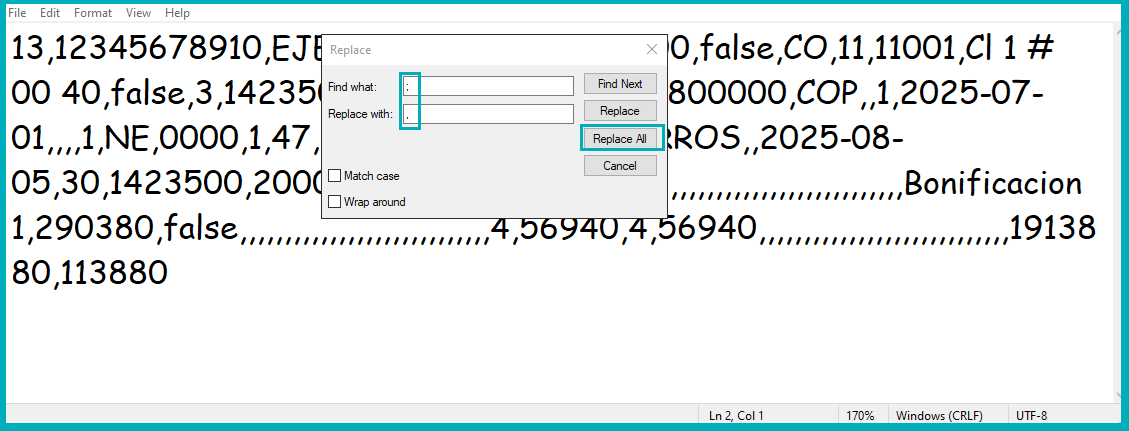Open the Edit menu
The width and height of the screenshot is (1129, 431).
(x=50, y=13)
